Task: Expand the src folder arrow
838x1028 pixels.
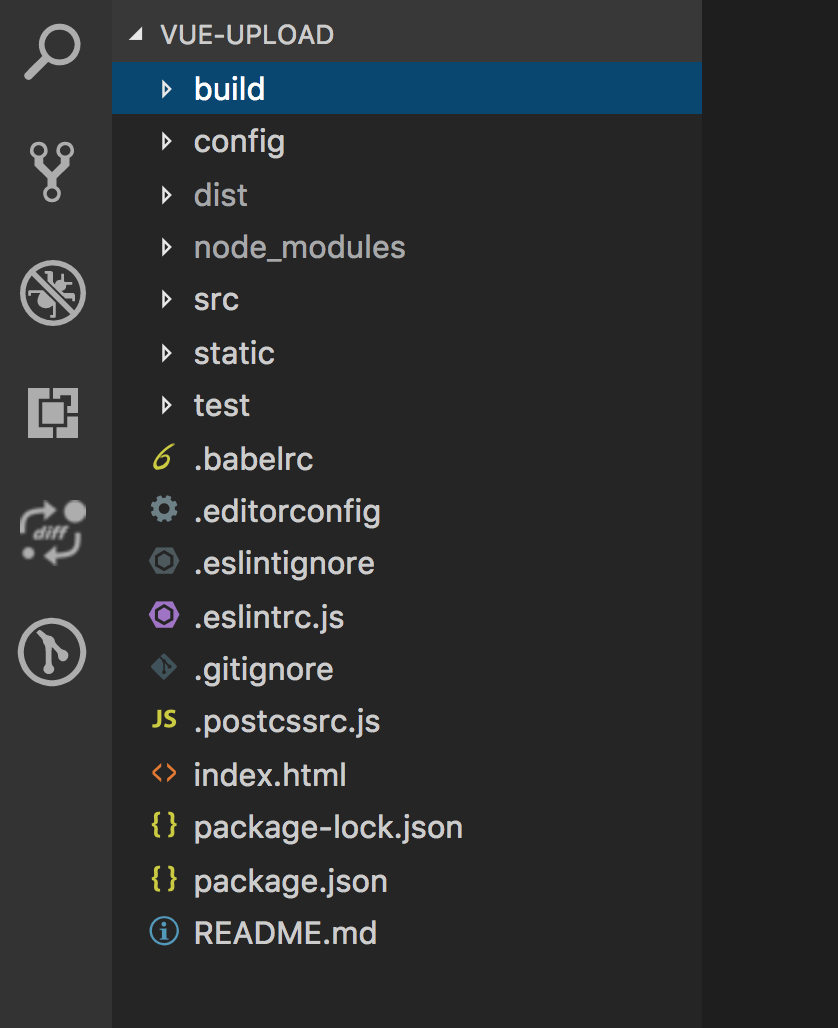Action: tap(167, 300)
